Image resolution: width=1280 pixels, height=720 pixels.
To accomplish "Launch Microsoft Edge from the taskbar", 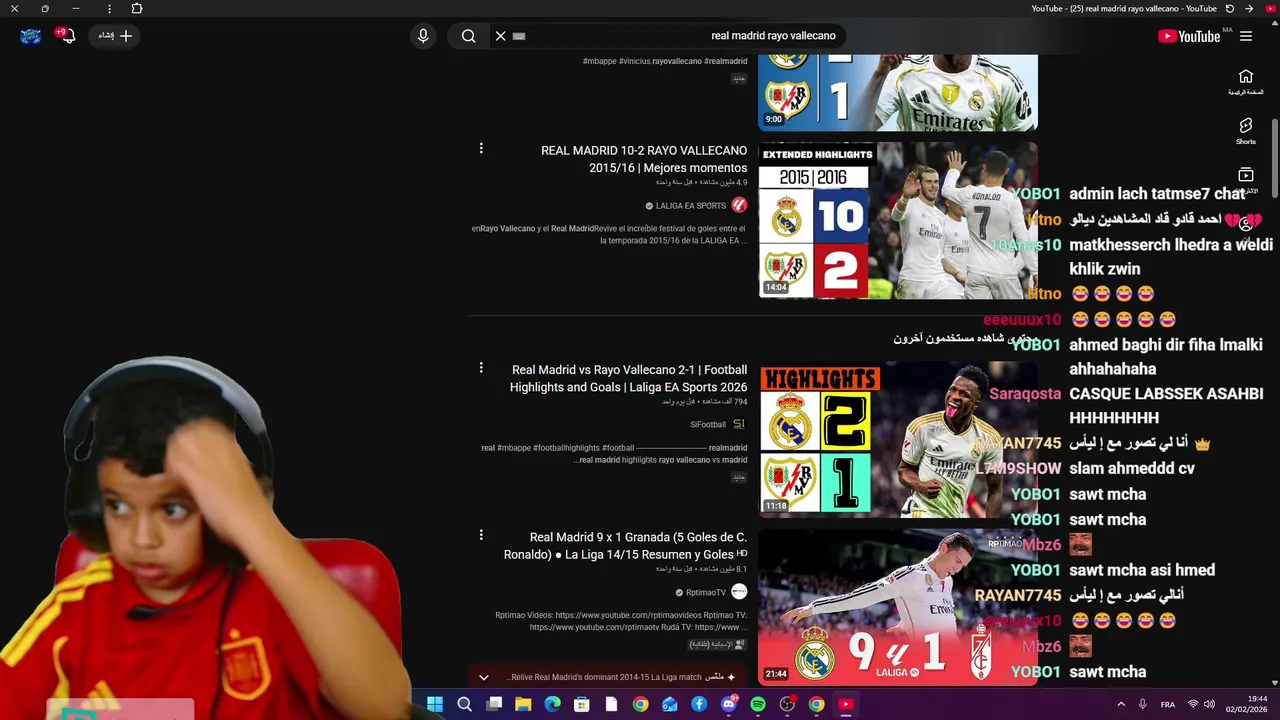I will coord(552,704).
